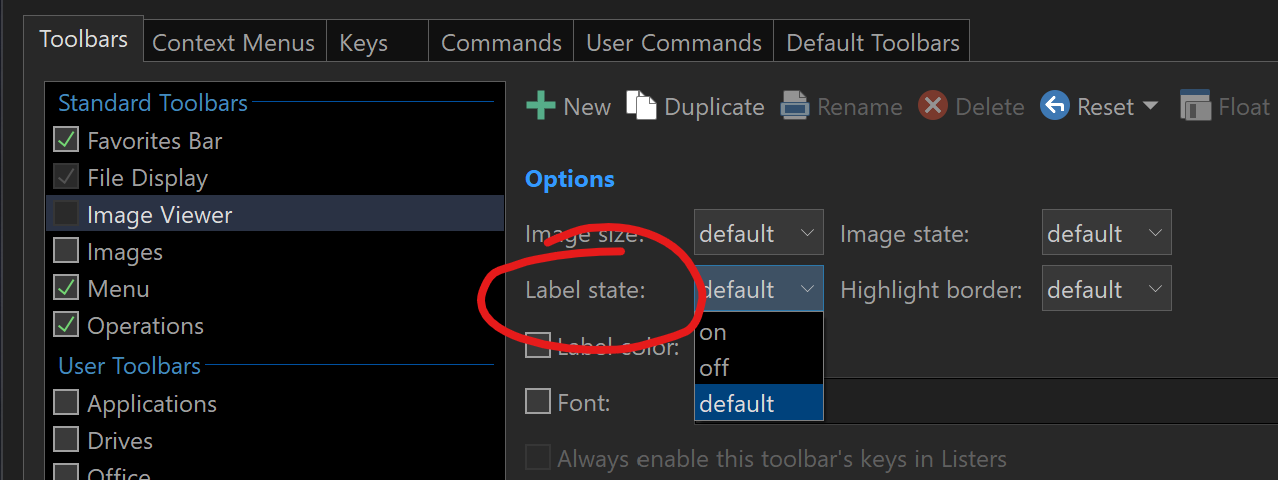The width and height of the screenshot is (1278, 480).
Task: Uncheck the Favorites Bar checkbox
Action: point(66,141)
